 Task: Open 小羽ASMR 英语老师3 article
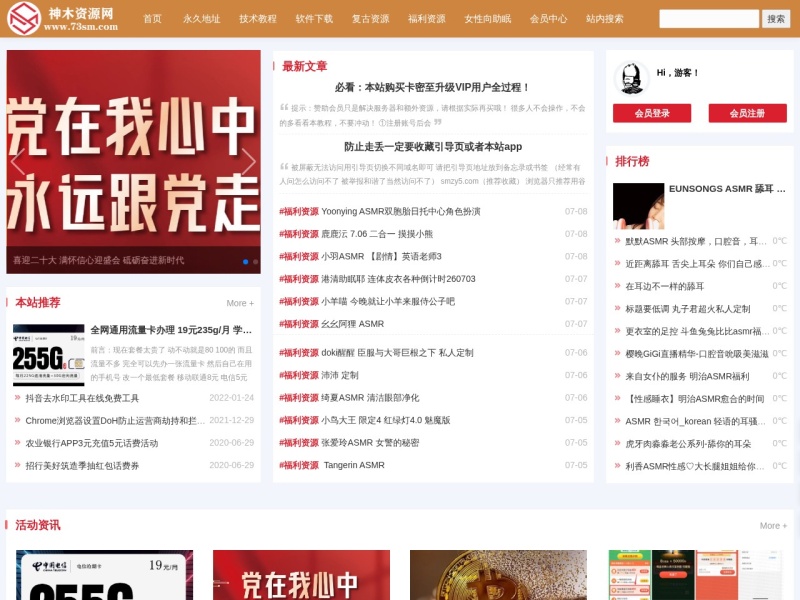click(x=381, y=256)
